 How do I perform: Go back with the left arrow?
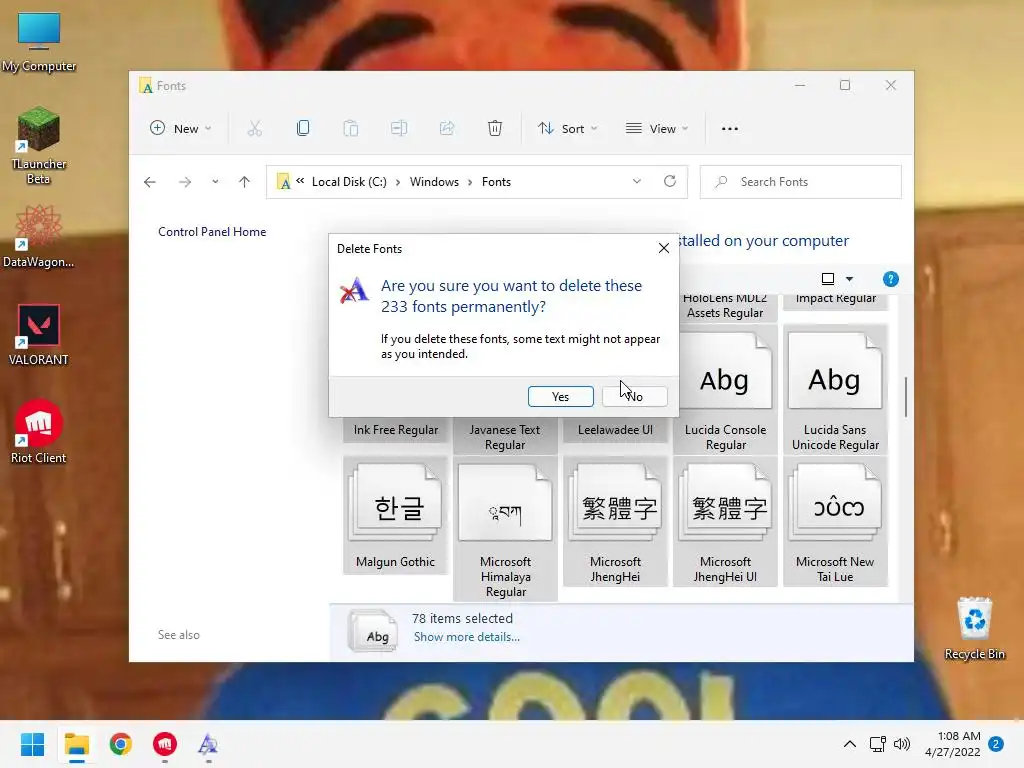coord(150,182)
